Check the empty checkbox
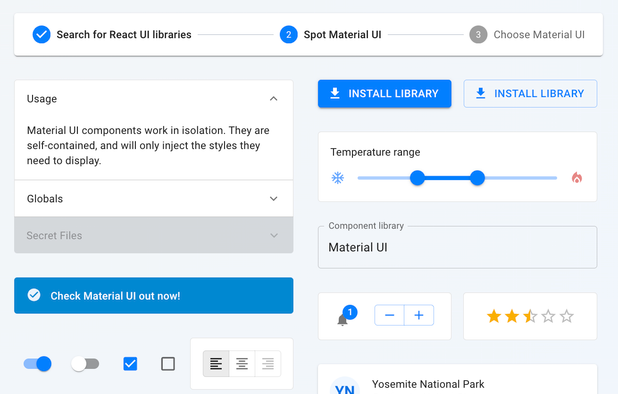This screenshot has width=618, height=394. point(168,364)
